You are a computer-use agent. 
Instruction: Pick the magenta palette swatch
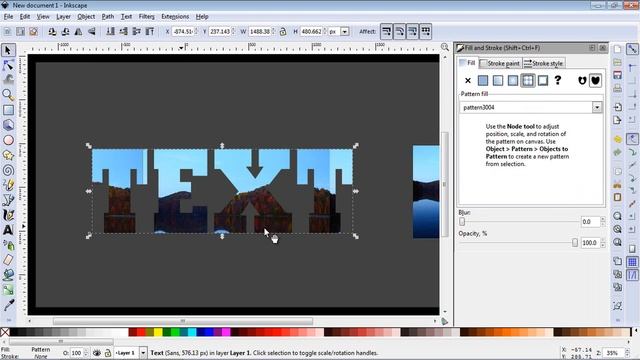[x=226, y=332]
